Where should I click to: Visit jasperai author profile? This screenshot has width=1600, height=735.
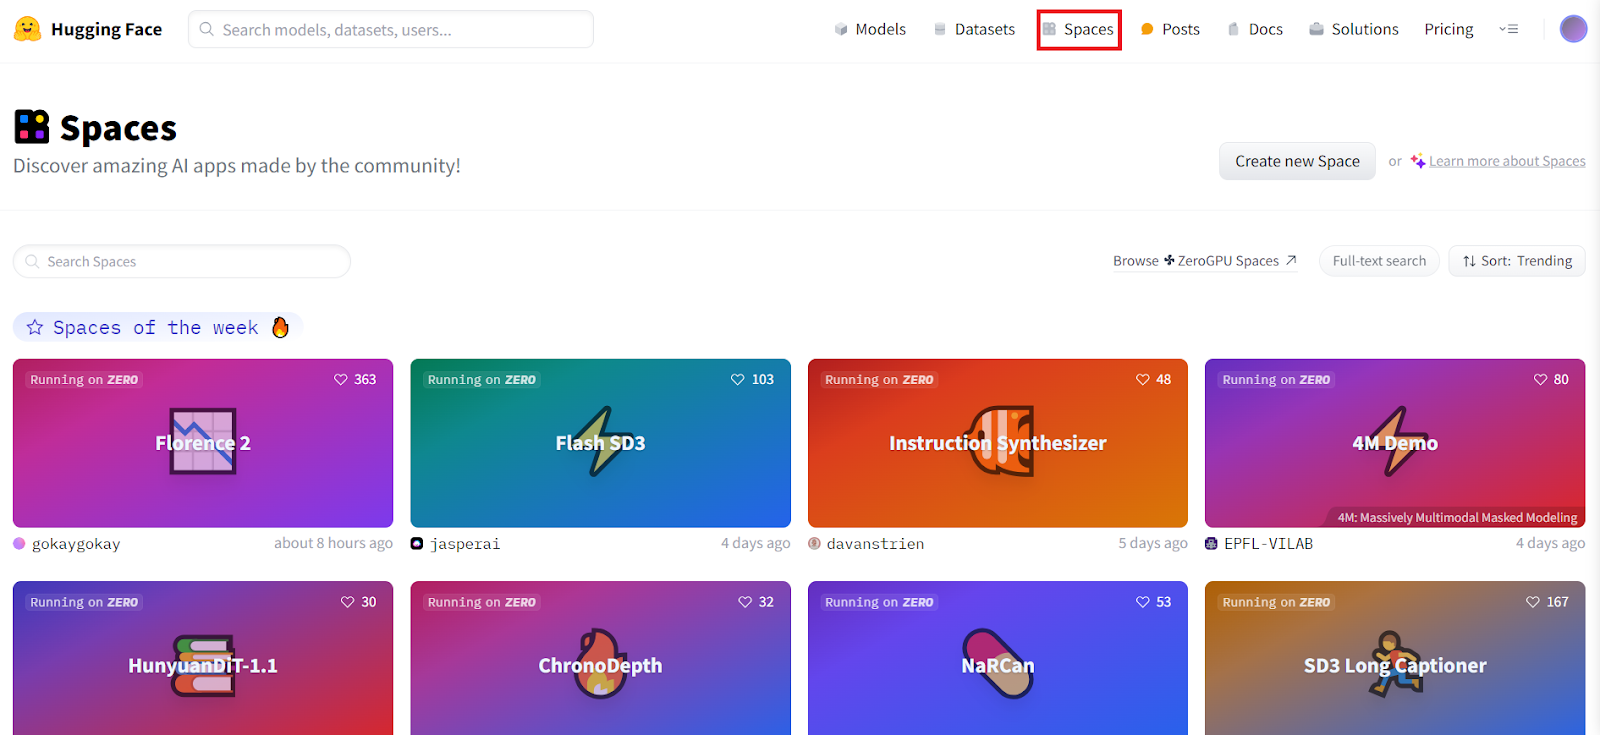pyautogui.click(x=465, y=544)
